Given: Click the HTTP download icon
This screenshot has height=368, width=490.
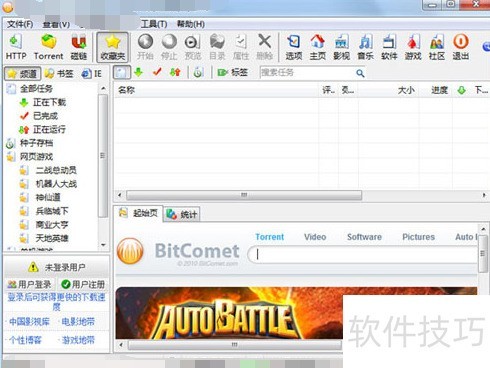Looking at the screenshot, I should point(16,47).
